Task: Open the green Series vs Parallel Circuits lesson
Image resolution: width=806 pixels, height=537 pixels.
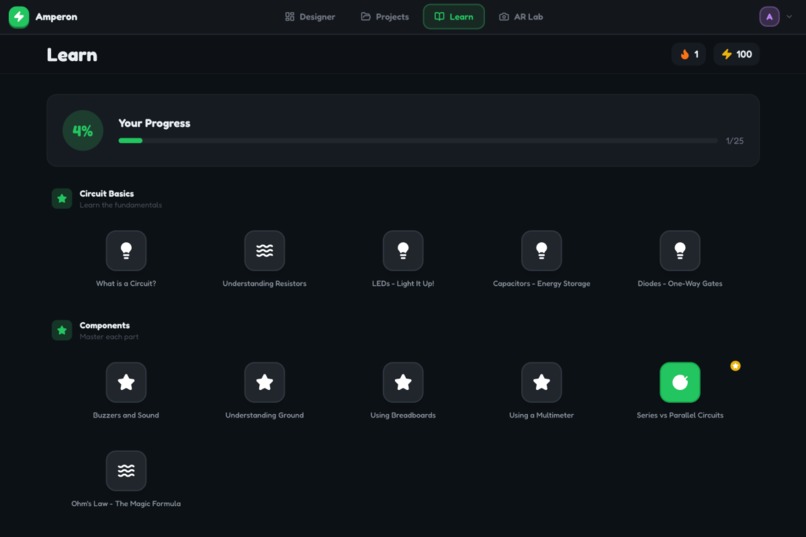Action: 680,382
